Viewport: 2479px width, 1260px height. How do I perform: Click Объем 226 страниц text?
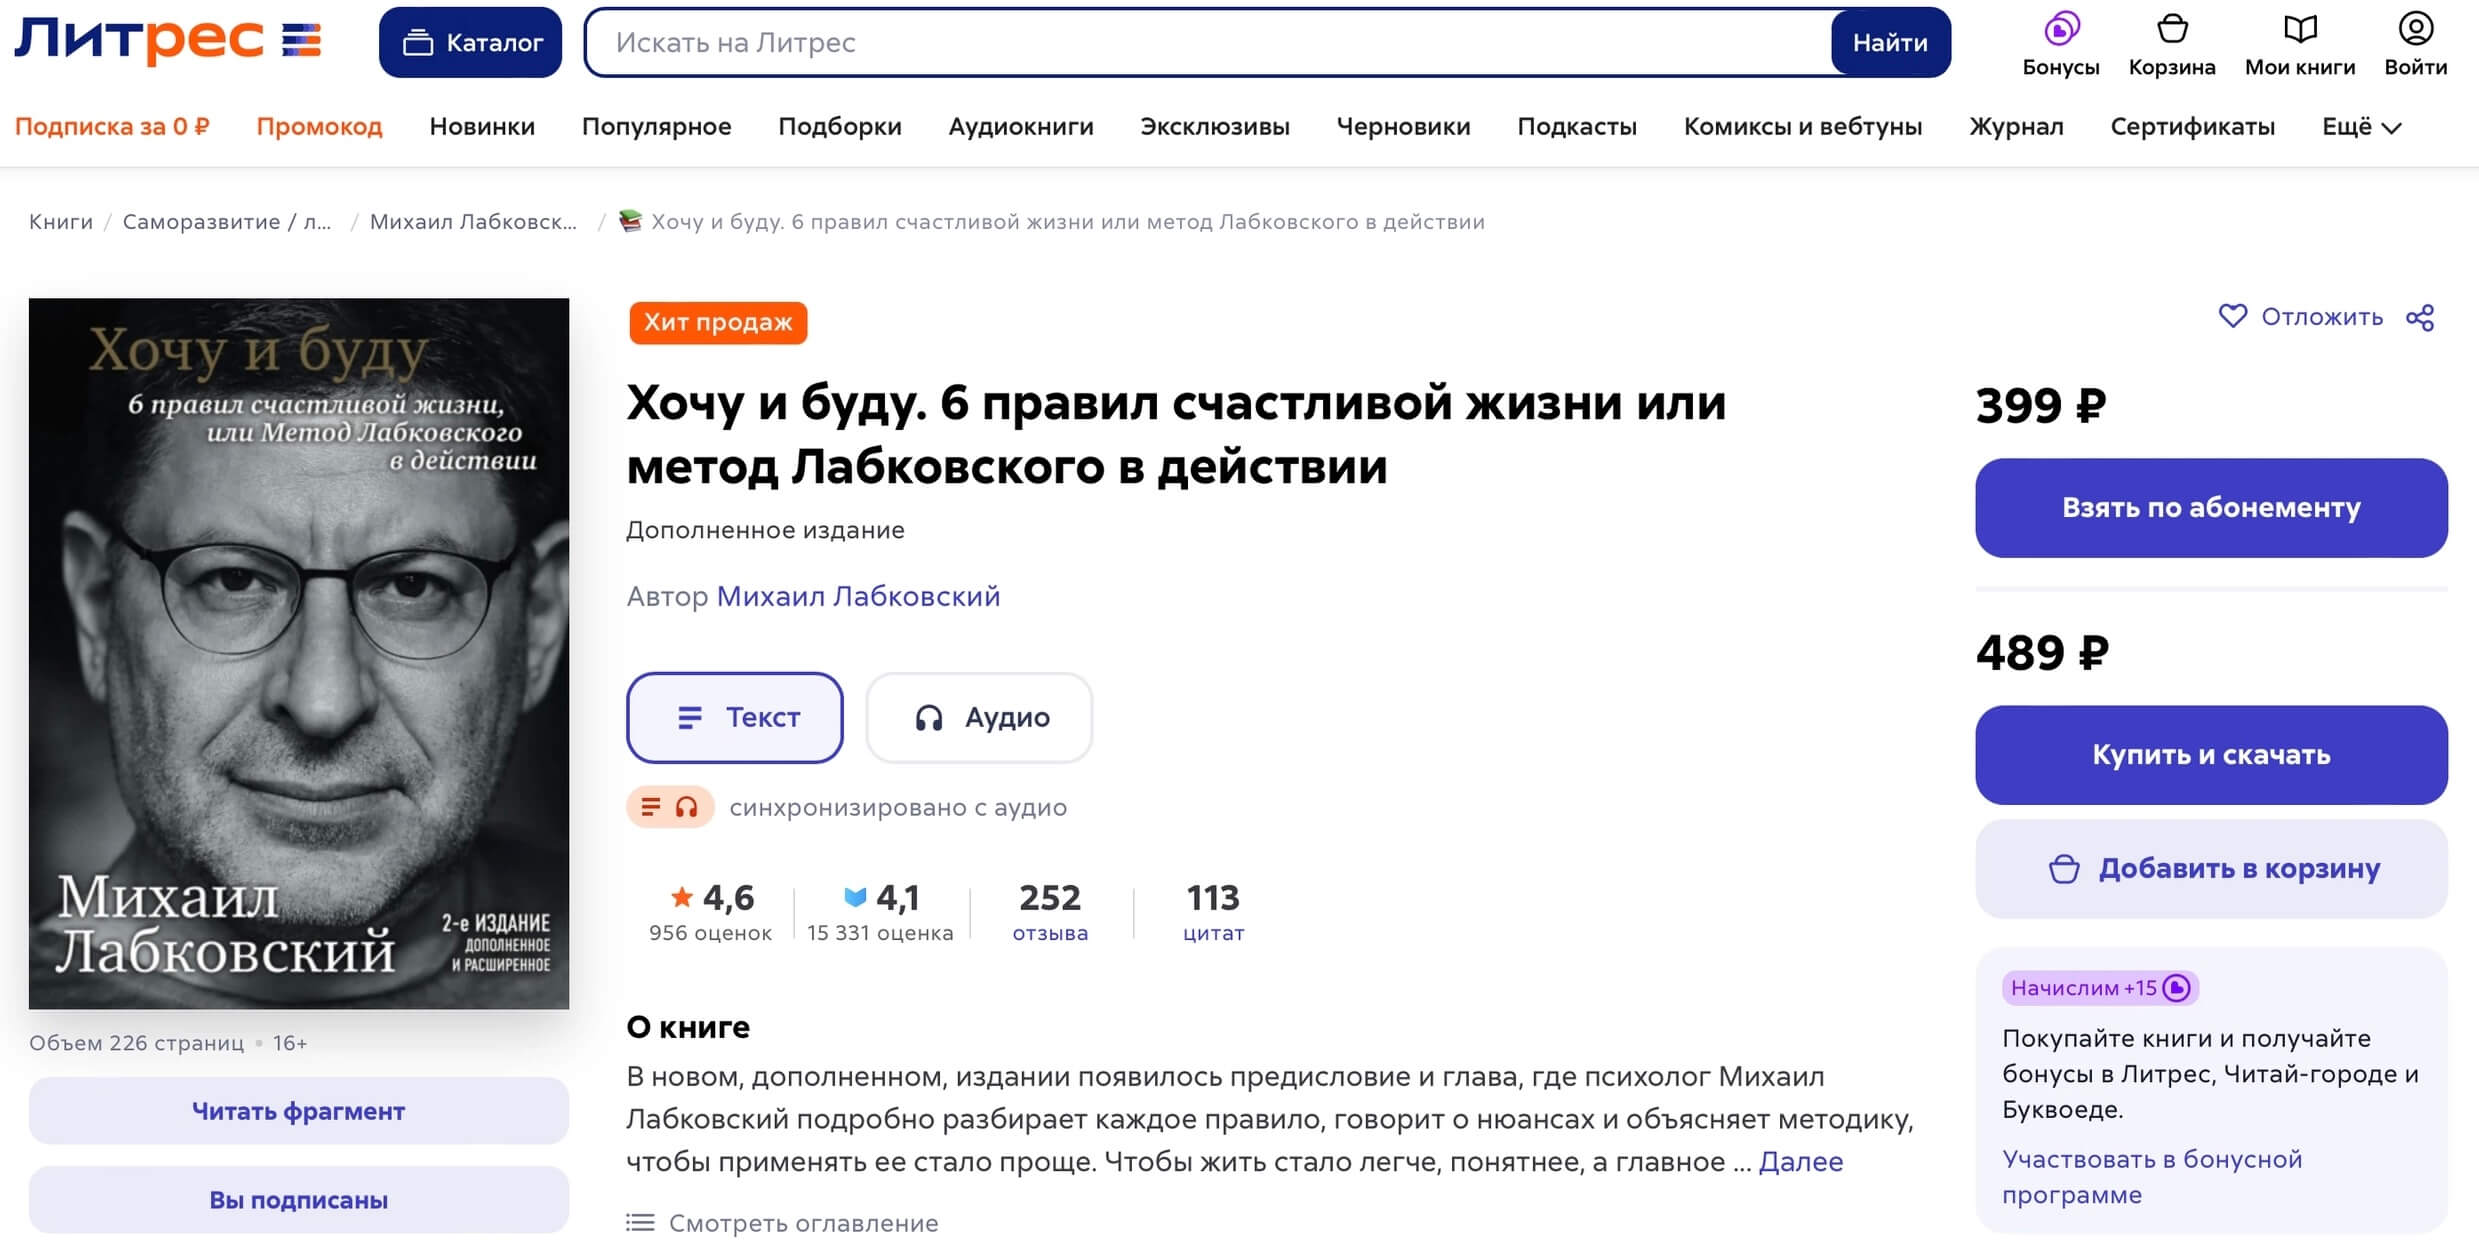pyautogui.click(x=136, y=1043)
